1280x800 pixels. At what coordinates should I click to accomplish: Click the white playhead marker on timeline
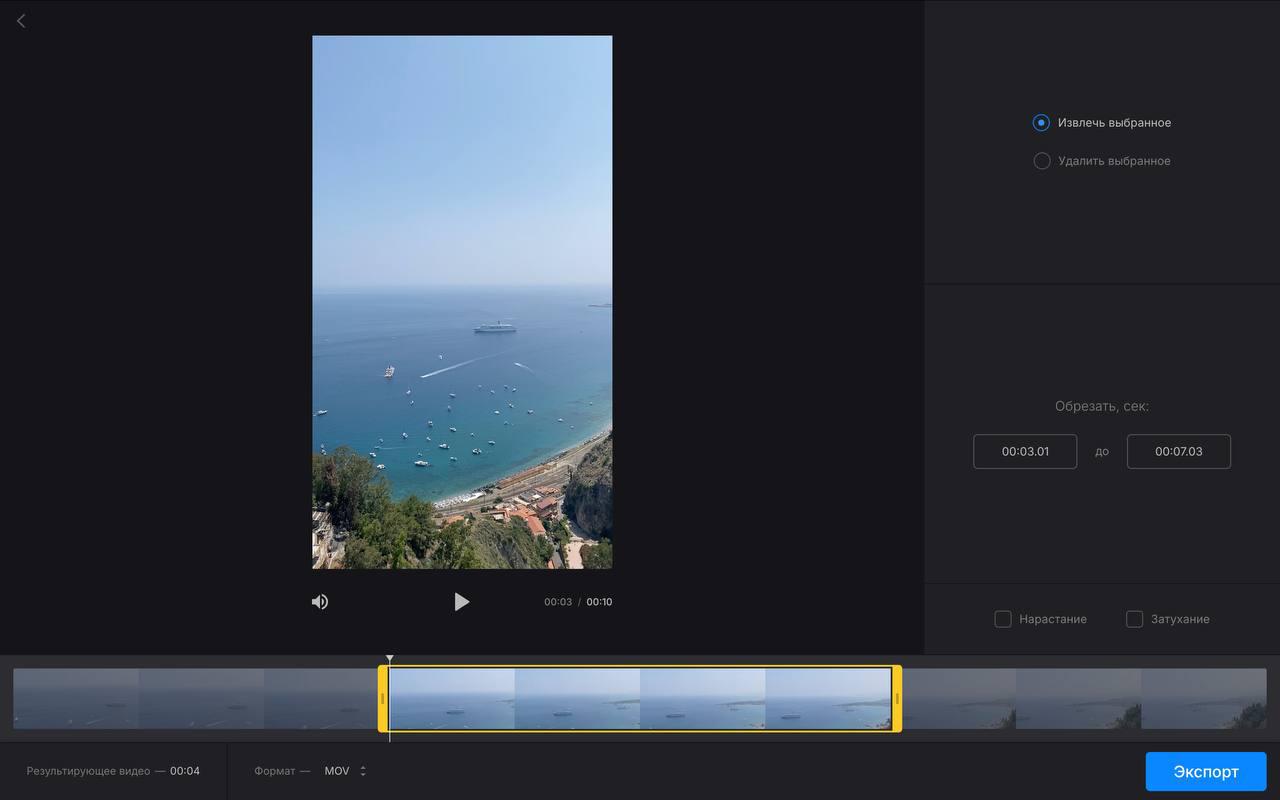click(x=390, y=660)
